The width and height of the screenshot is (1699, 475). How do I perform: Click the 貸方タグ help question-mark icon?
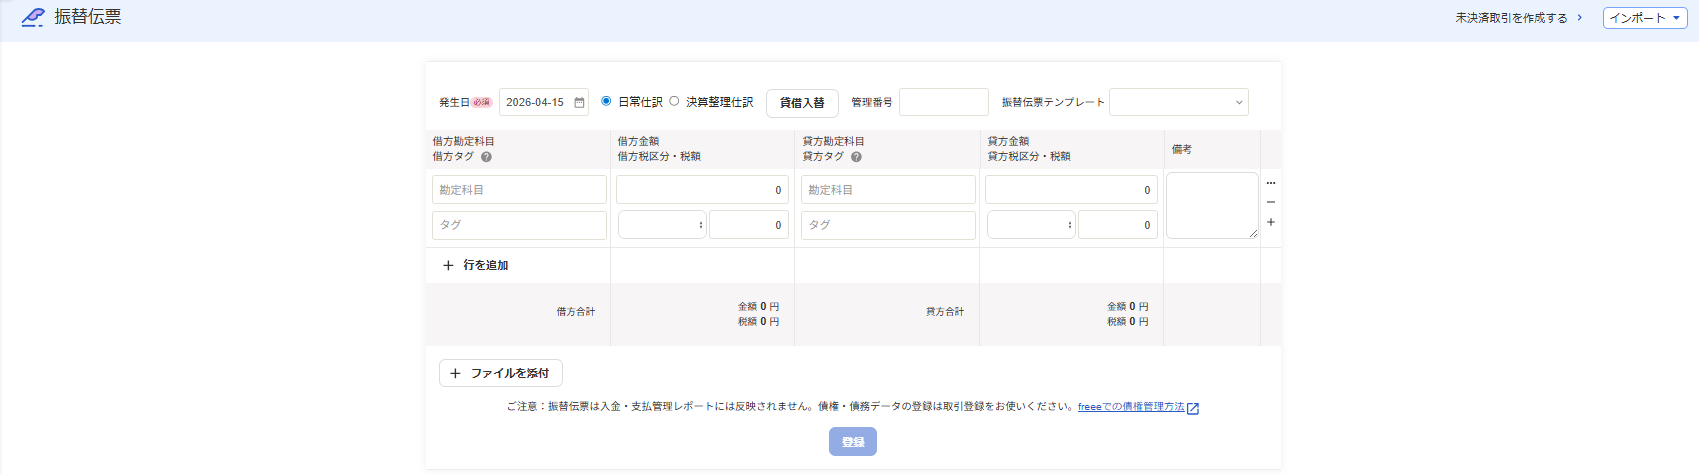point(856,157)
